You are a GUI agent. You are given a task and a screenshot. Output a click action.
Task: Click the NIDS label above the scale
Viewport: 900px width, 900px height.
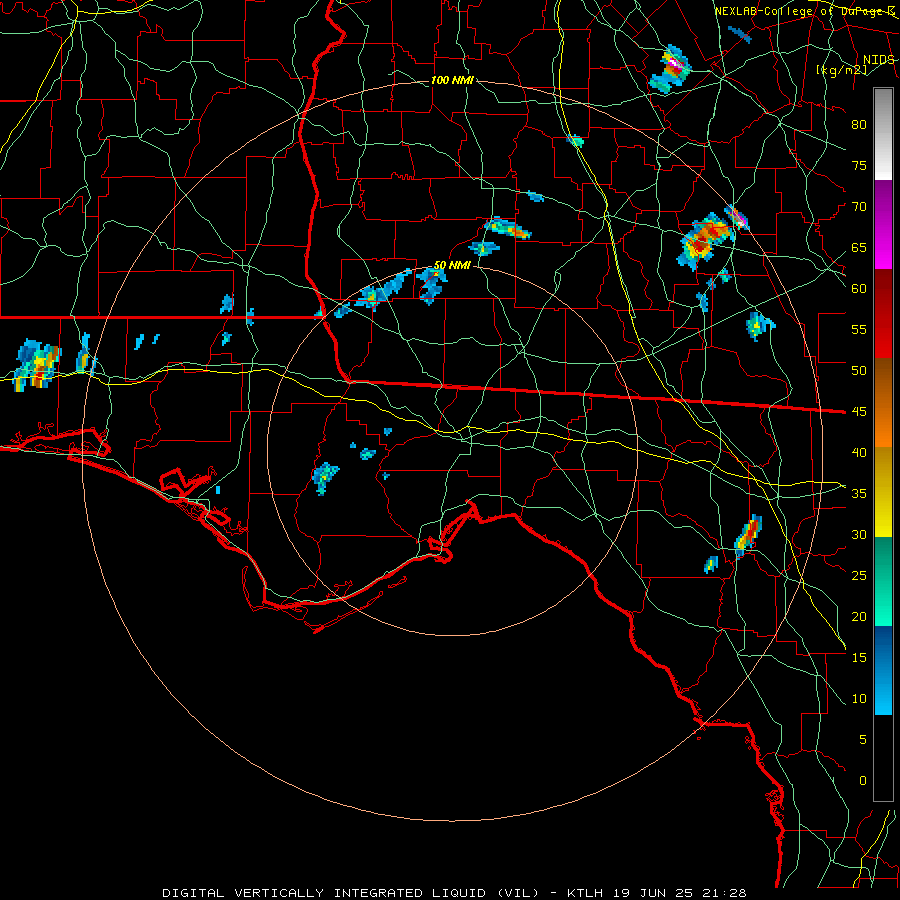[878, 60]
